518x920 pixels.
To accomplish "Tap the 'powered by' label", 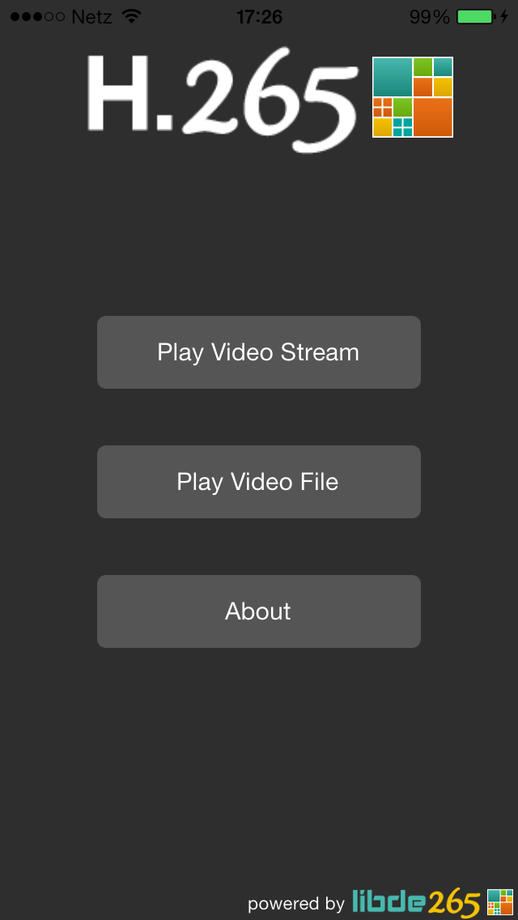I will [296, 903].
